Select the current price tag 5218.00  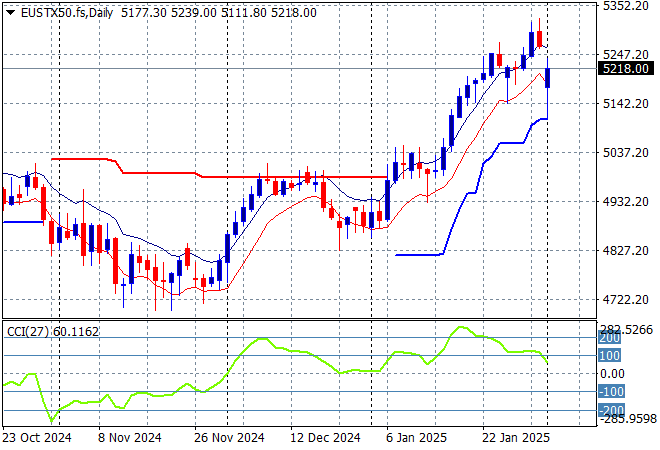tap(626, 69)
